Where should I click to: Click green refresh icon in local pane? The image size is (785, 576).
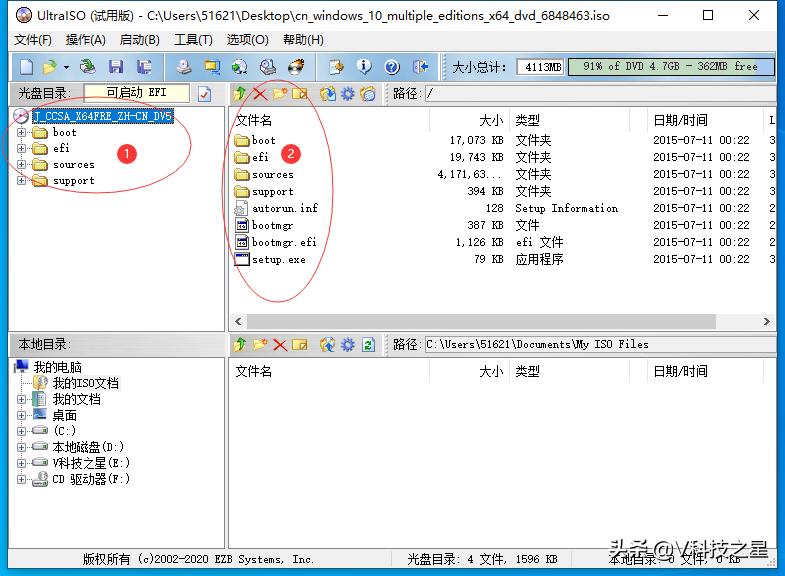click(369, 344)
